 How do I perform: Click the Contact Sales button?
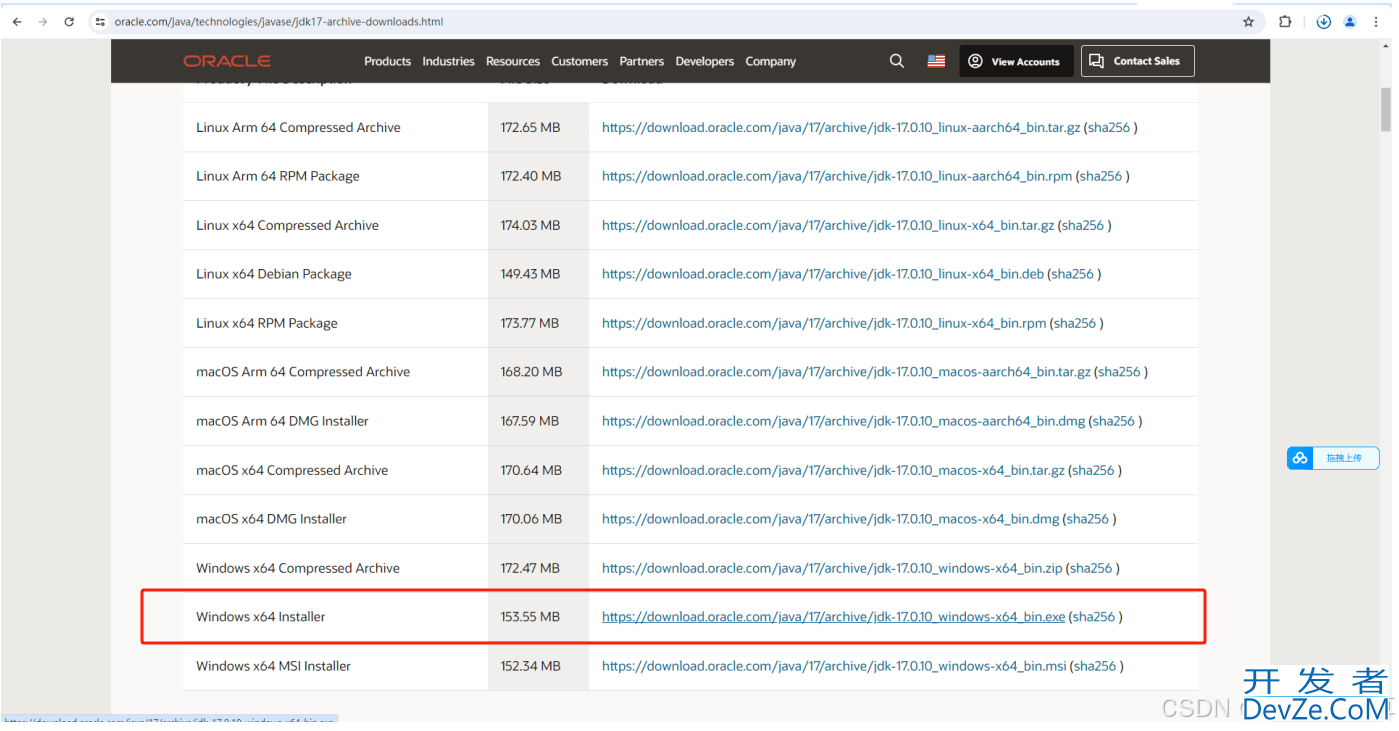click(x=1137, y=61)
